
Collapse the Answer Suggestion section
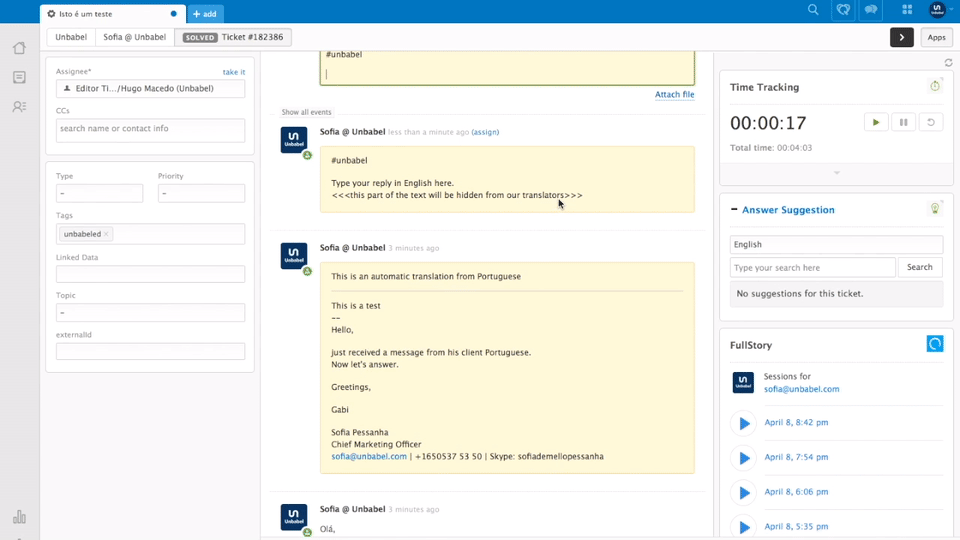tap(734, 209)
